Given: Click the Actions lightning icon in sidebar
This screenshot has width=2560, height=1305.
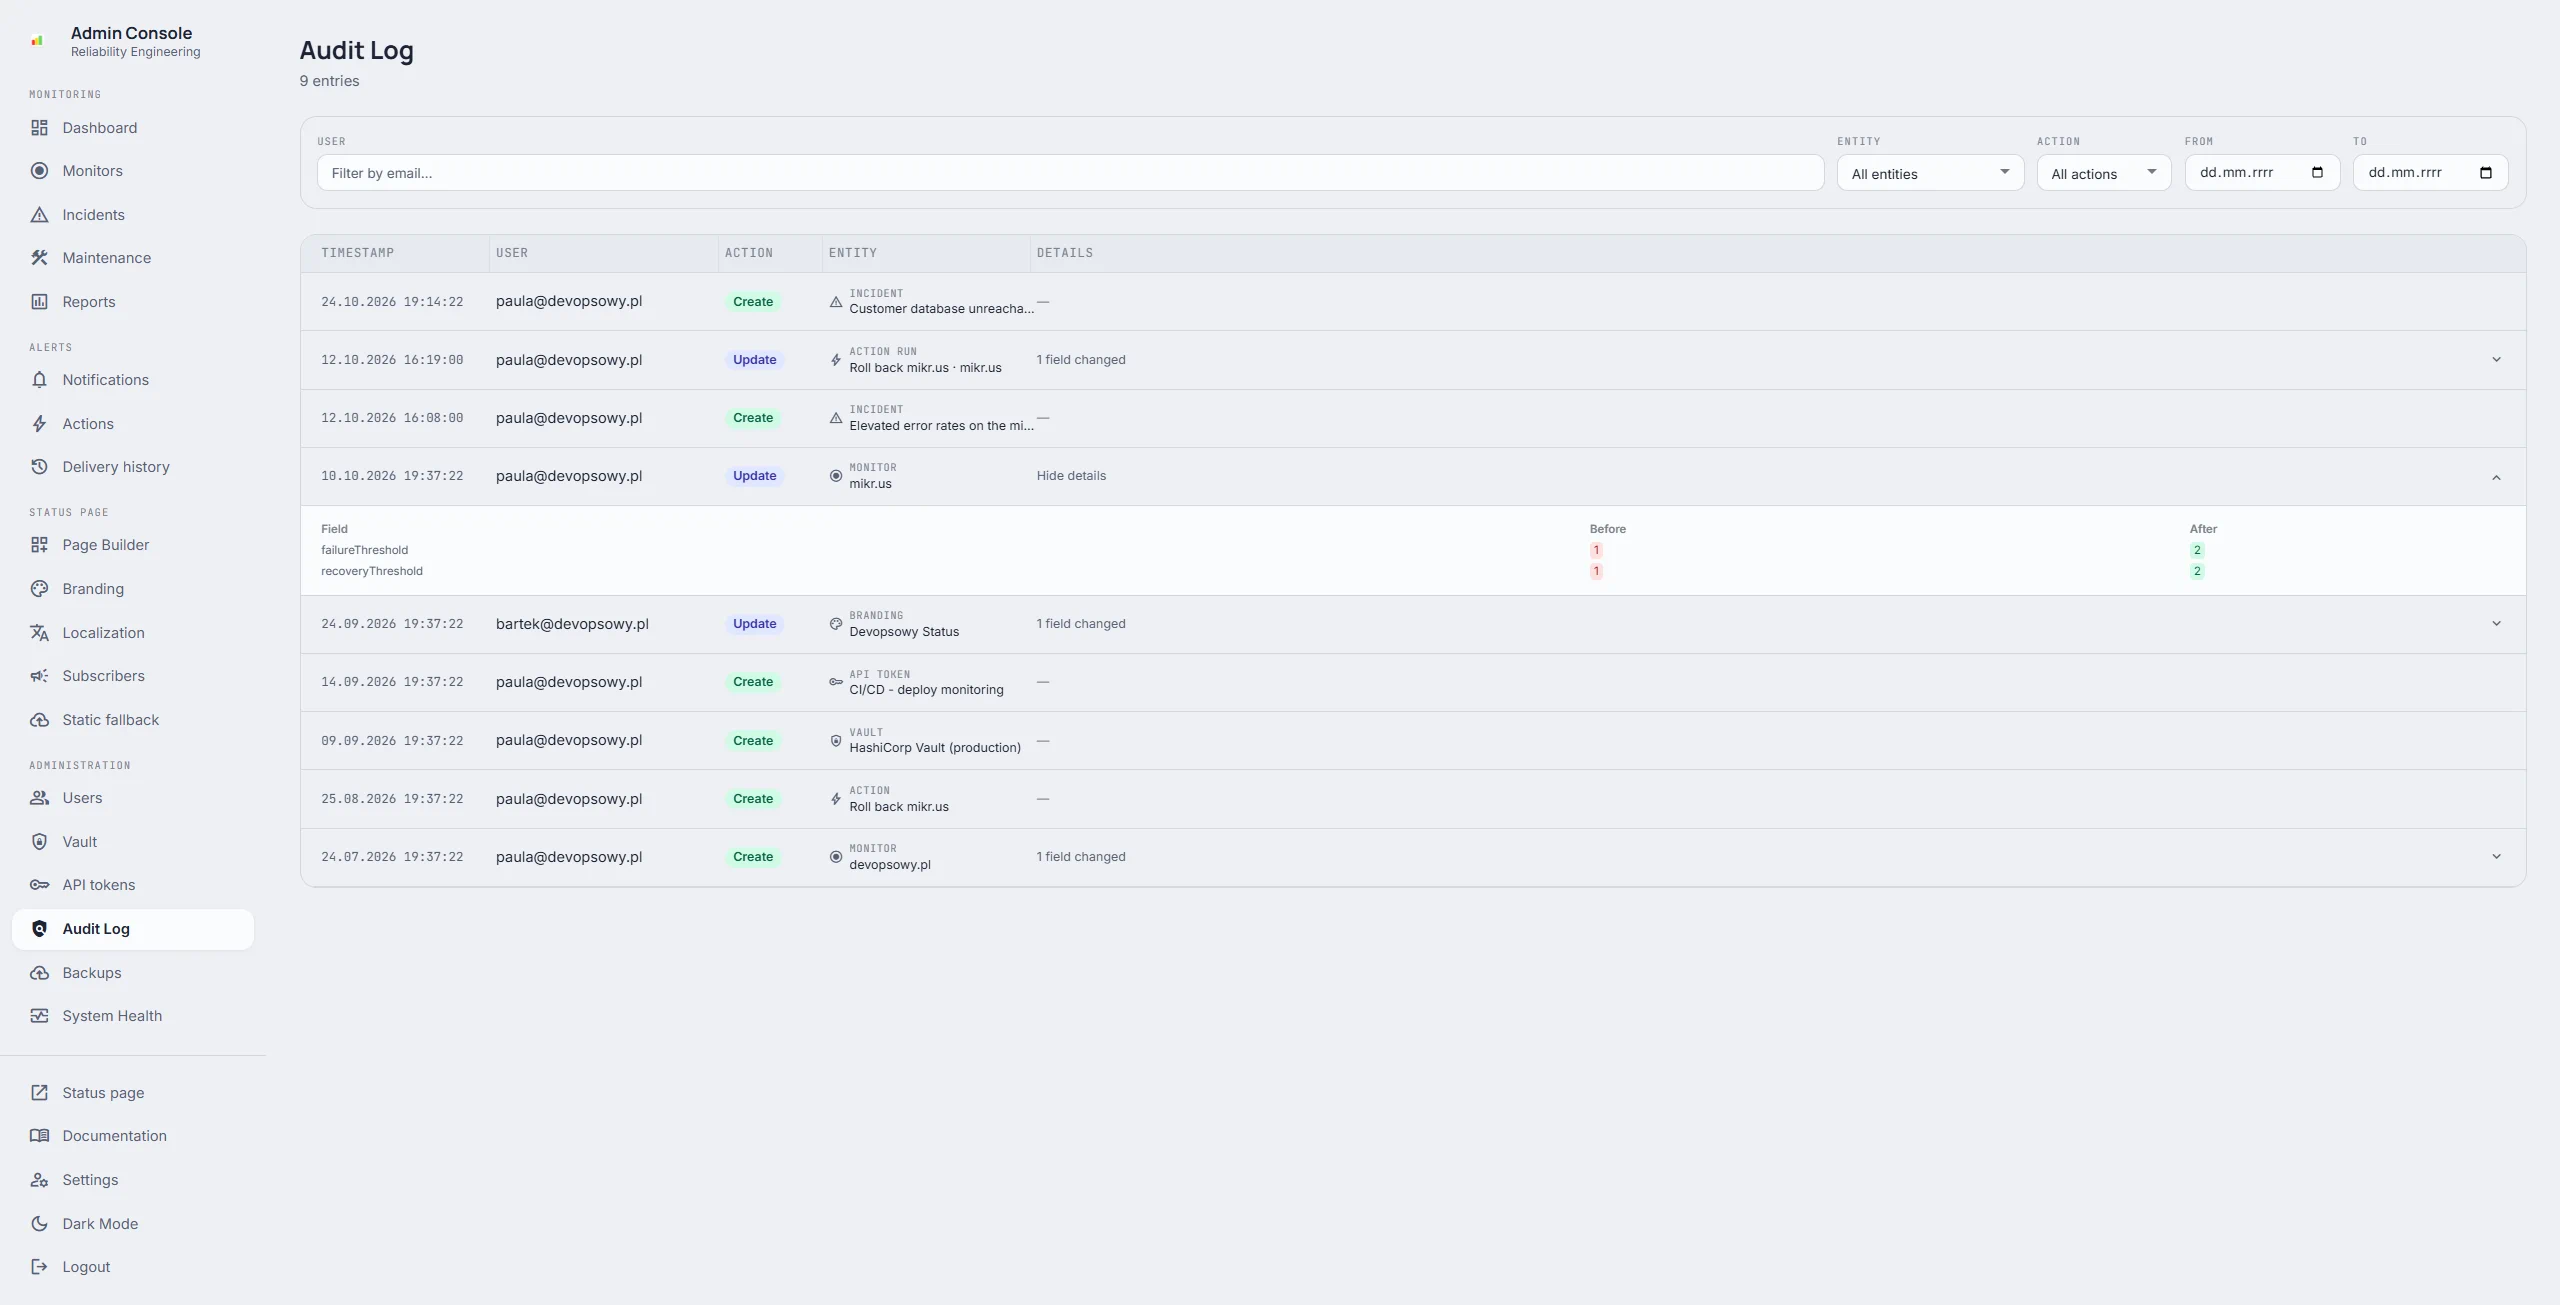Looking at the screenshot, I should [39, 424].
